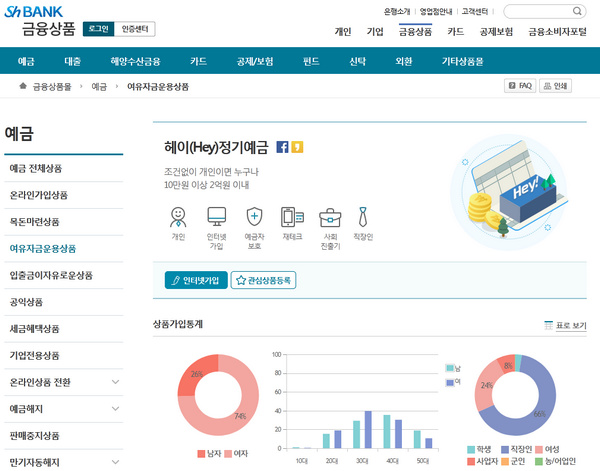
Task: Go to 금융소비자포털 in top menu
Action: click(x=557, y=32)
